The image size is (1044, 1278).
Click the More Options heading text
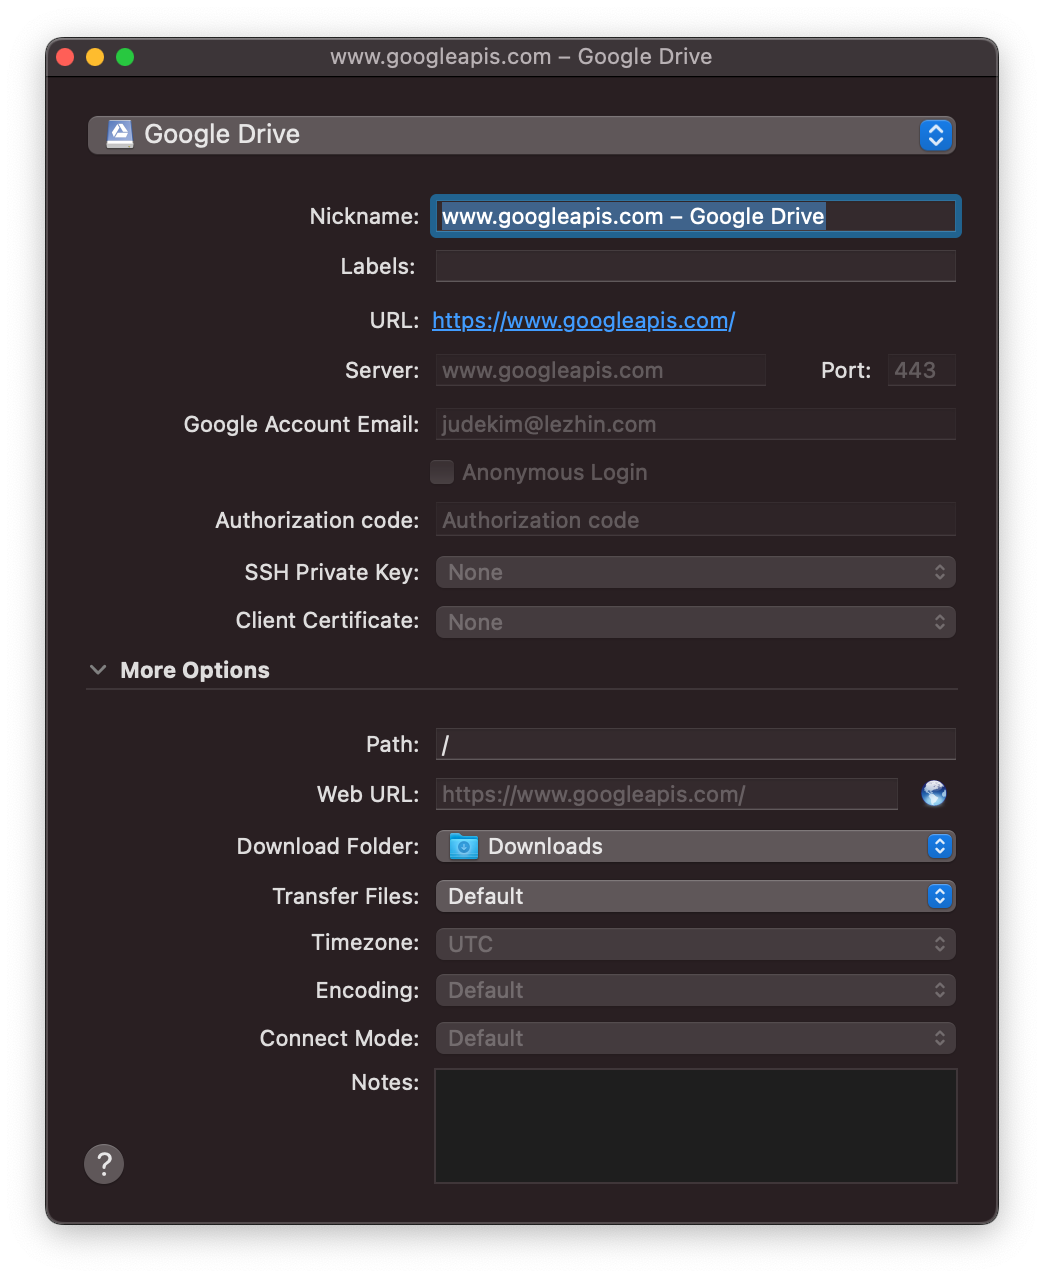(195, 670)
